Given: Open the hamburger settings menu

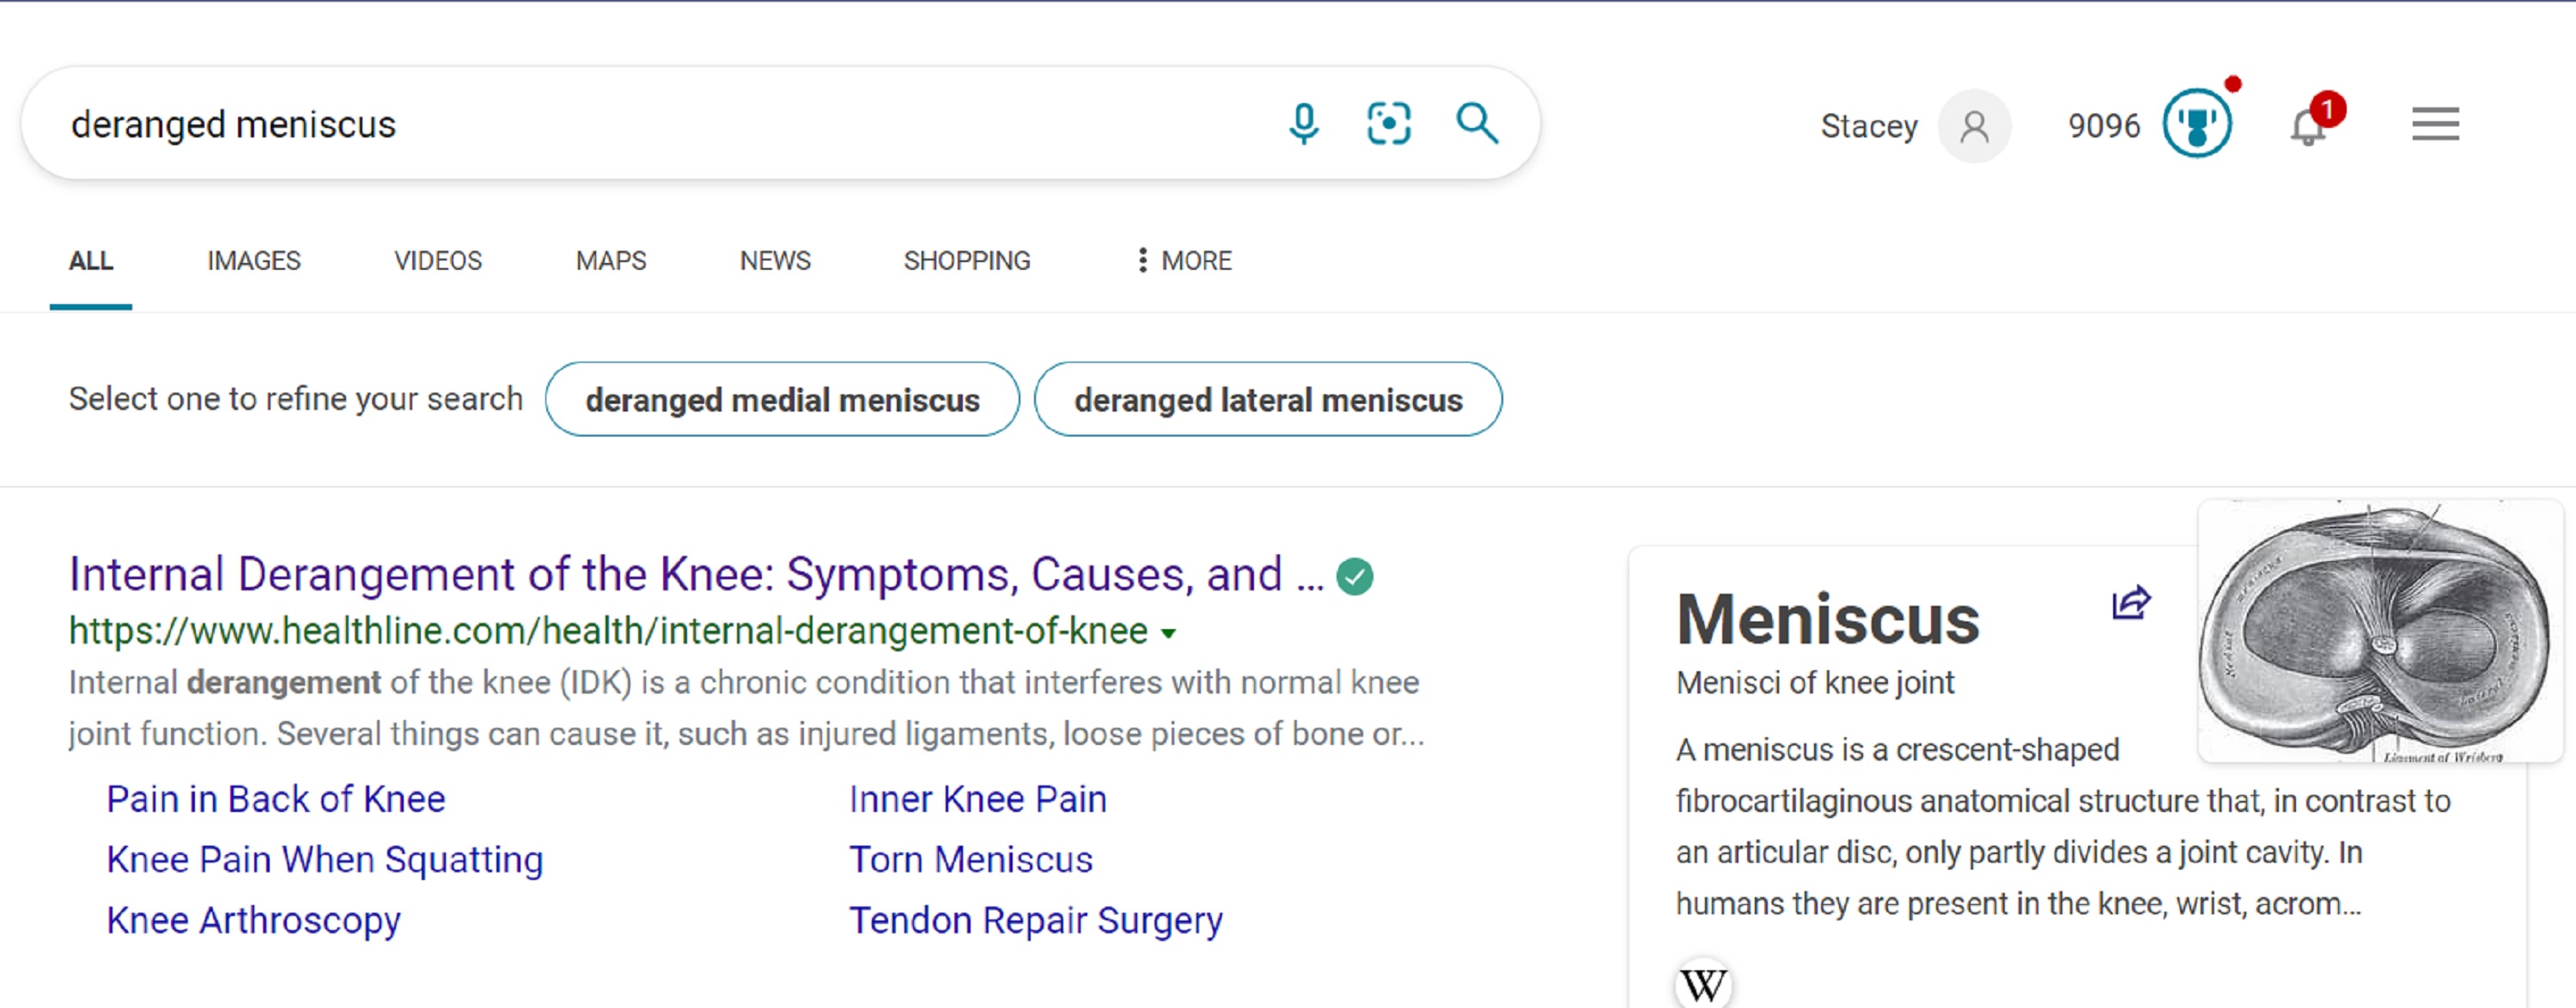Looking at the screenshot, I should tap(2435, 124).
